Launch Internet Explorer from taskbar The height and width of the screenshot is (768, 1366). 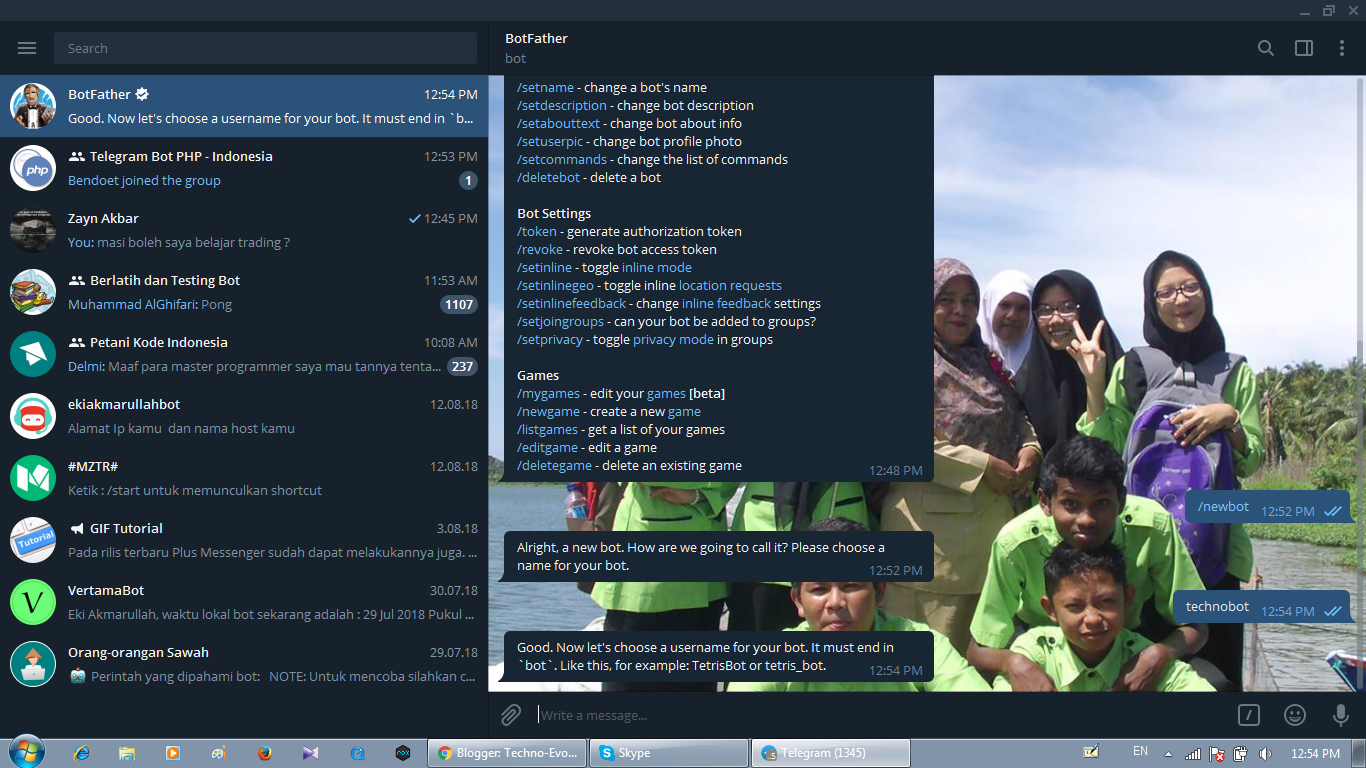tap(82, 753)
